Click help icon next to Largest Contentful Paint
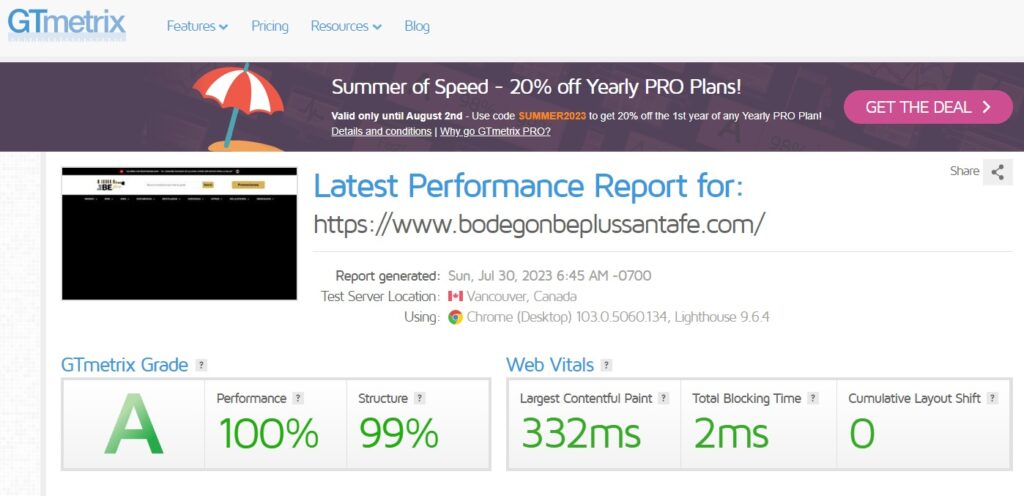Viewport: 1024px width, 496px height. pyautogui.click(x=664, y=398)
